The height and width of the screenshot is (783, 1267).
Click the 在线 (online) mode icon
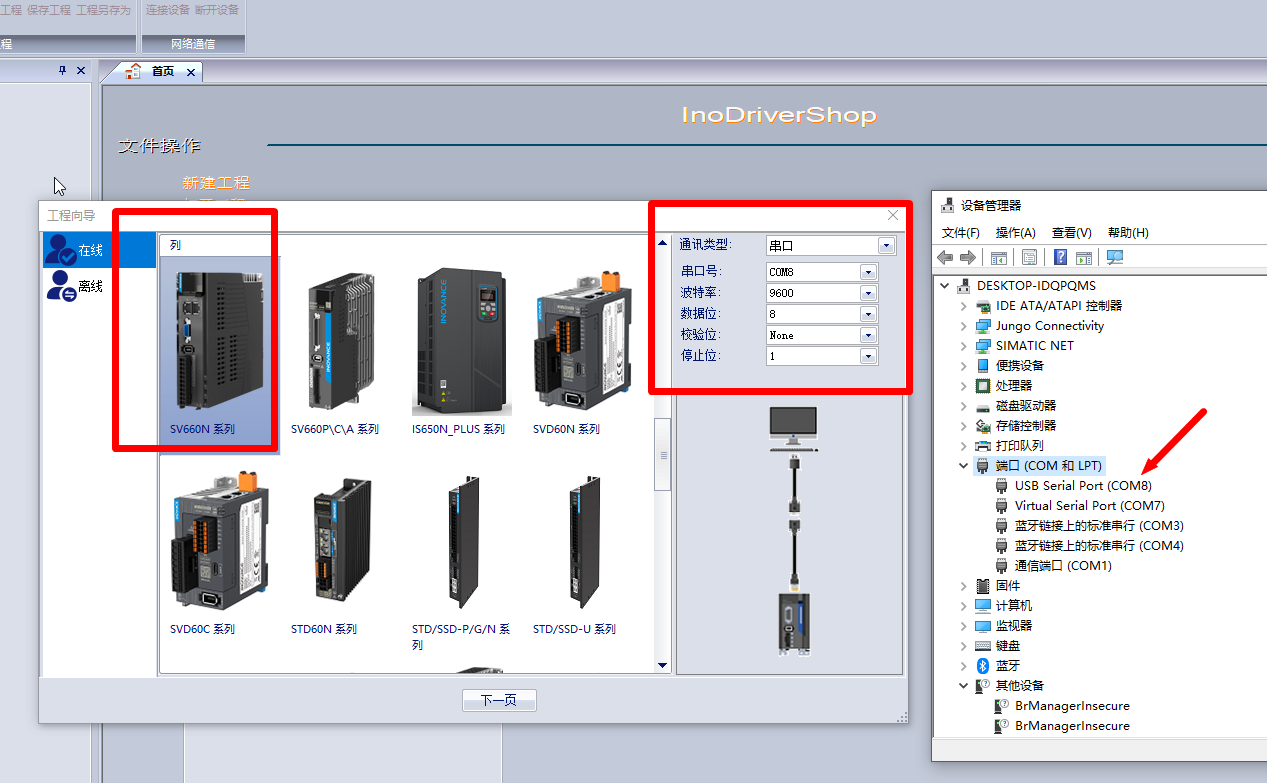(x=62, y=250)
